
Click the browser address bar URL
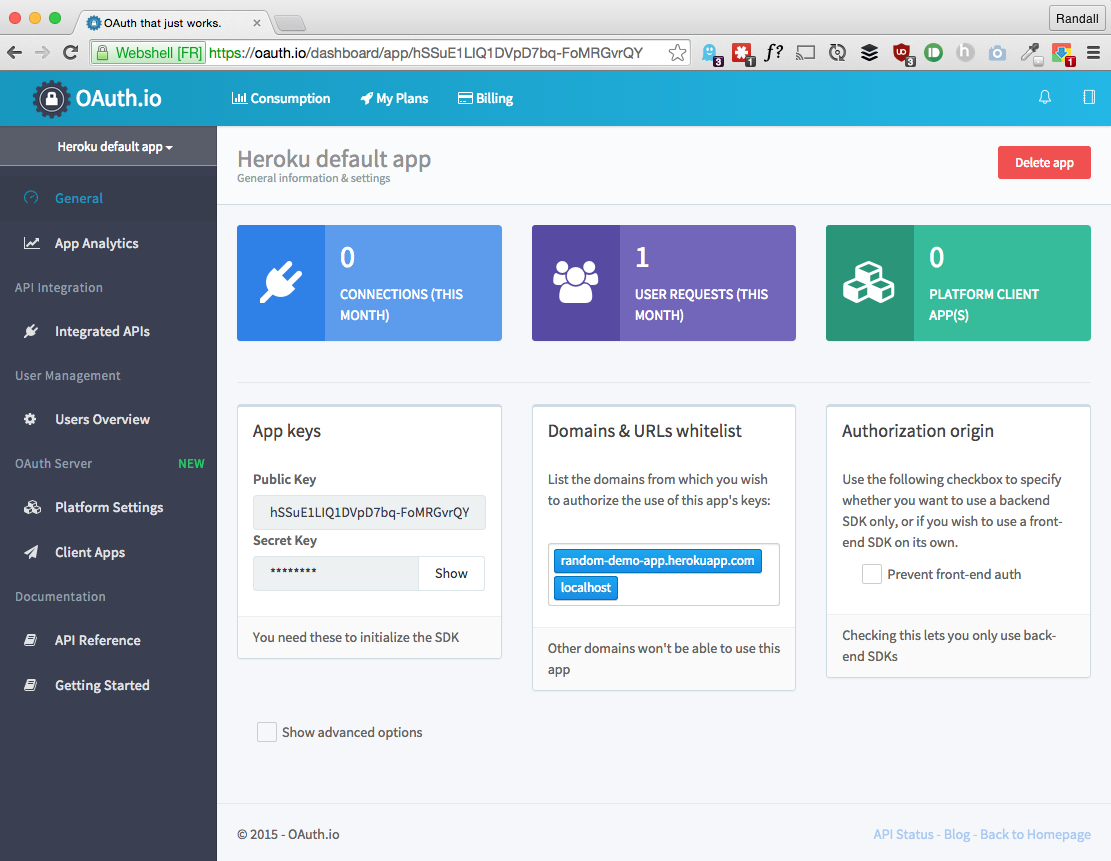[426, 53]
